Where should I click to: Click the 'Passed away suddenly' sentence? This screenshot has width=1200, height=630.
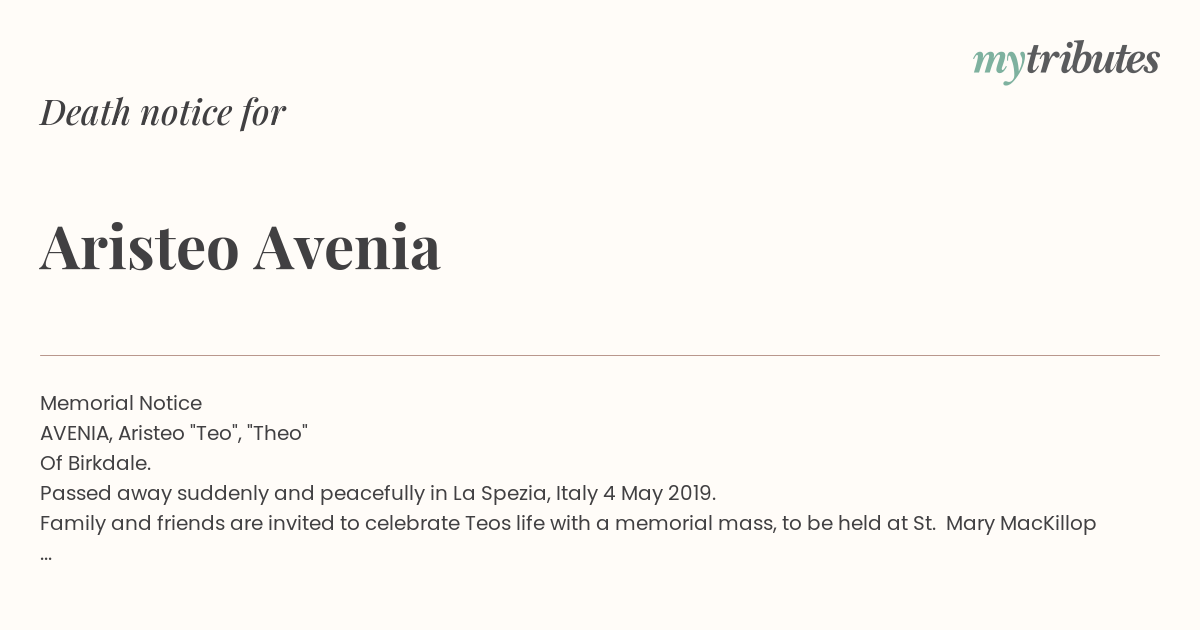(x=378, y=493)
